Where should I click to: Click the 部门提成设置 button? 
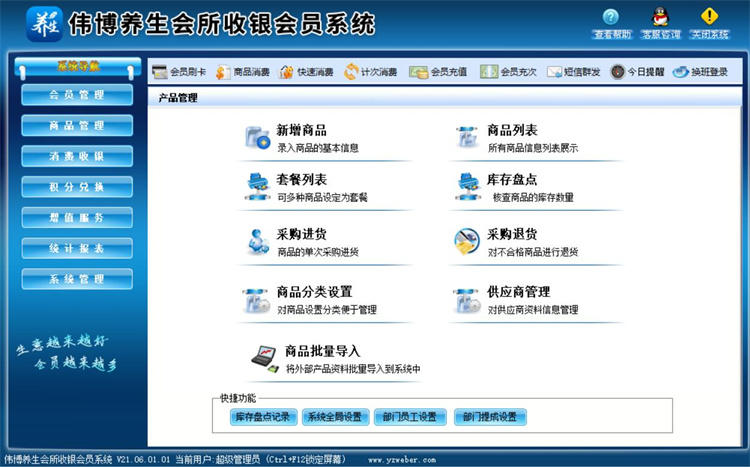pyautogui.click(x=490, y=417)
